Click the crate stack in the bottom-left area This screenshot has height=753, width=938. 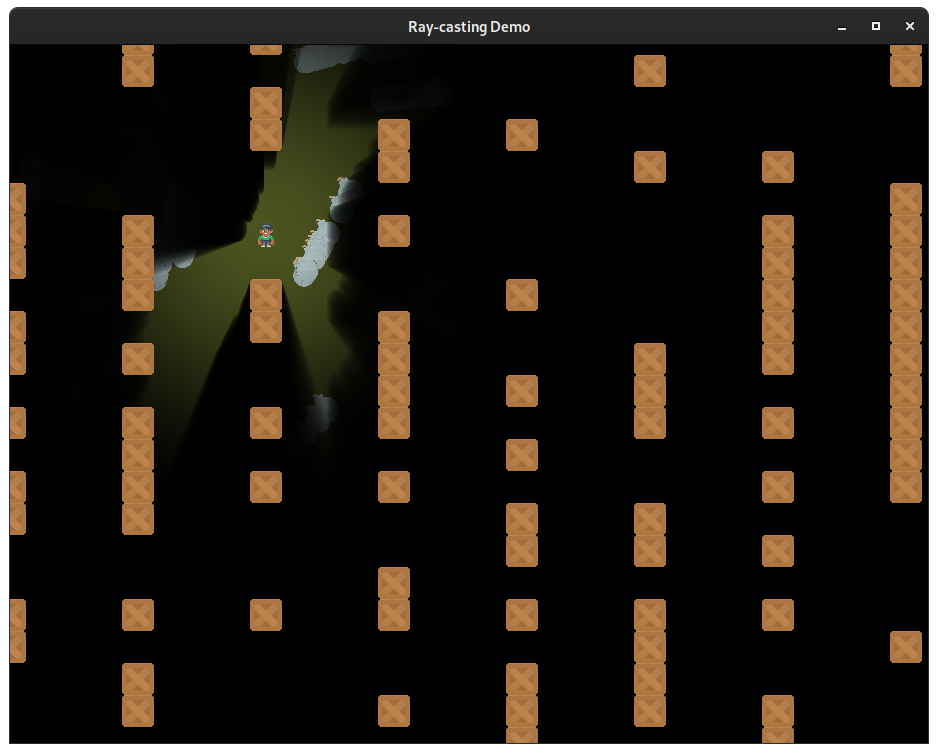tap(137, 695)
